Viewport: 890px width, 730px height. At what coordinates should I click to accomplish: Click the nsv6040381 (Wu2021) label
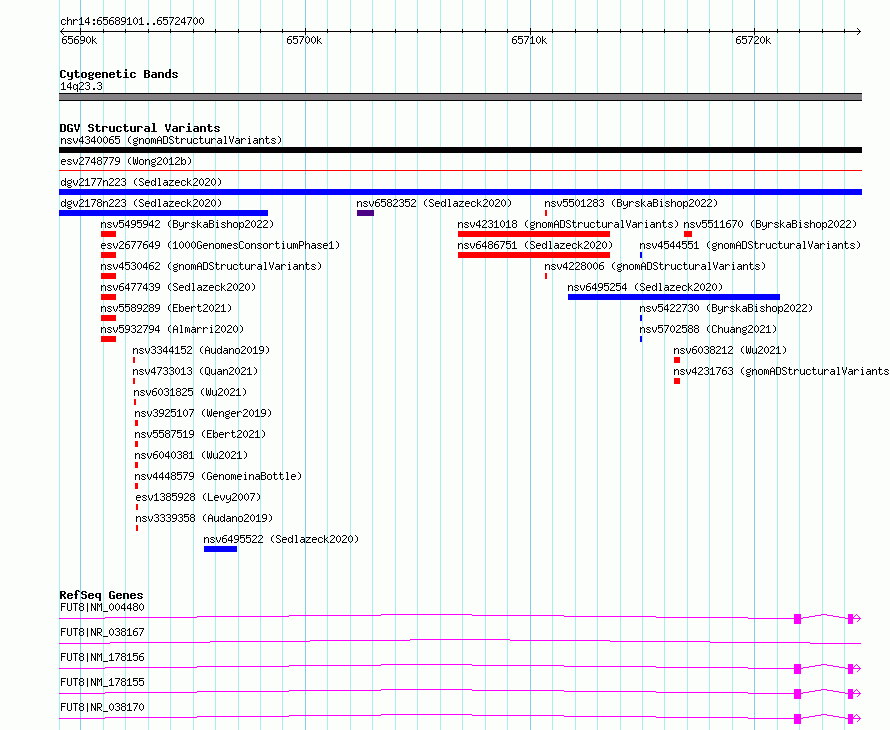coord(191,455)
